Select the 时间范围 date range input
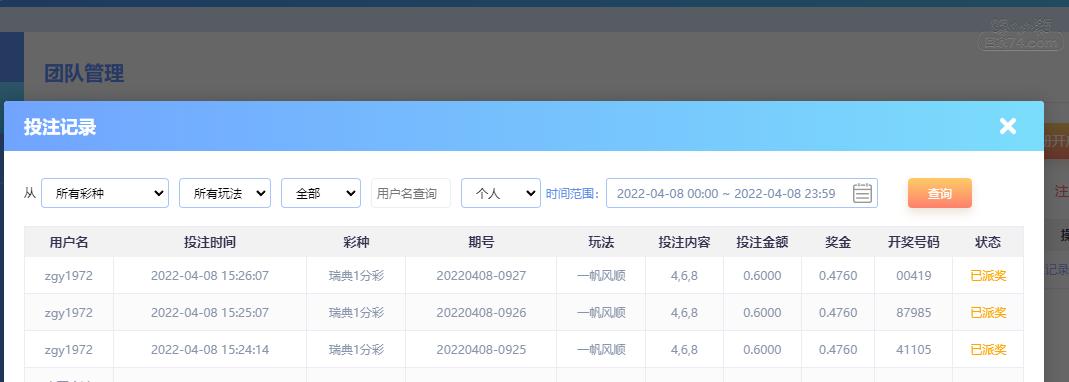This screenshot has width=1069, height=382. pos(742,193)
